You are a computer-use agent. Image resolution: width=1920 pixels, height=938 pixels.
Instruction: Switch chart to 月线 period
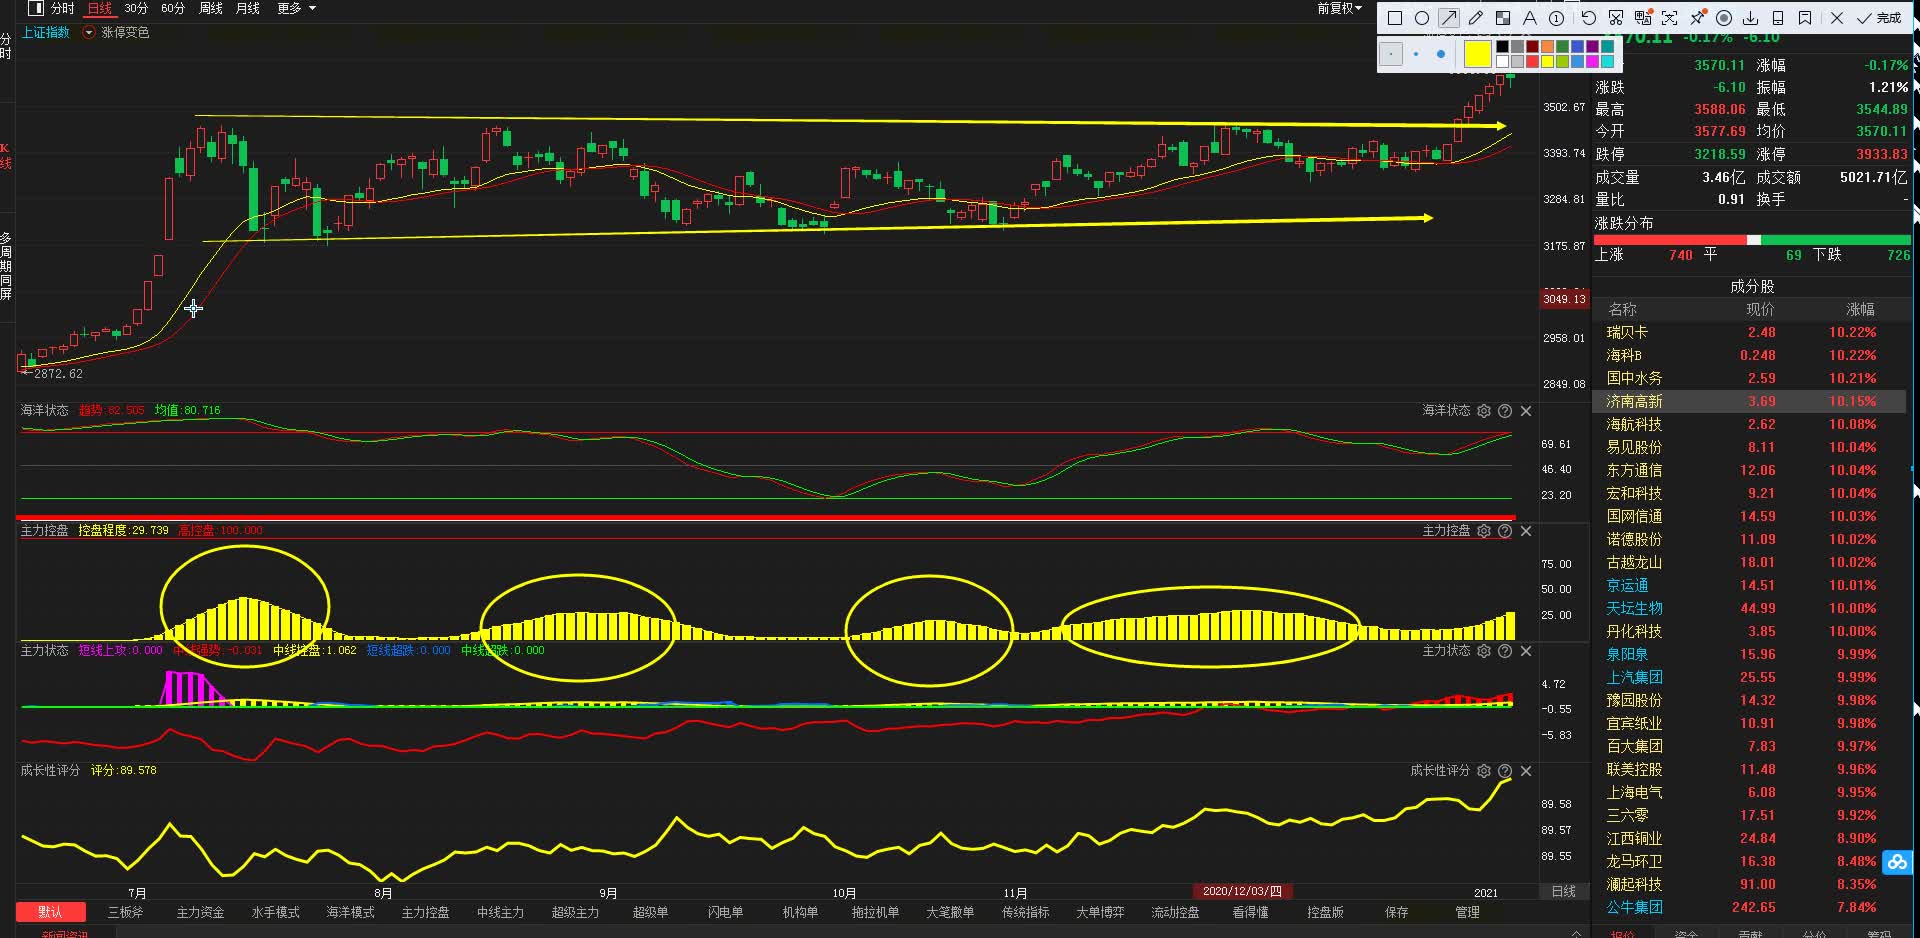247,8
